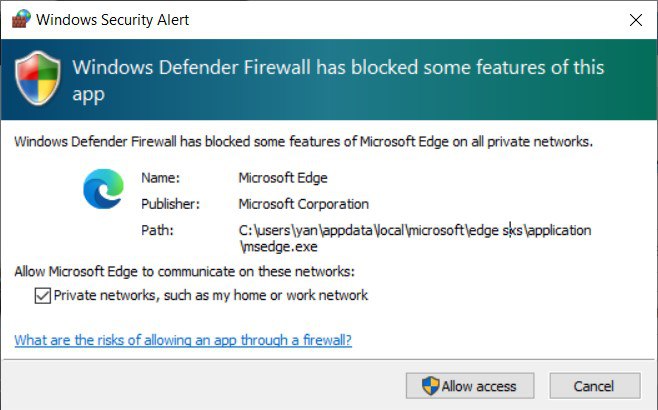Click the Microsoft Edge name value
The image size is (658, 410).
pyautogui.click(x=283, y=178)
